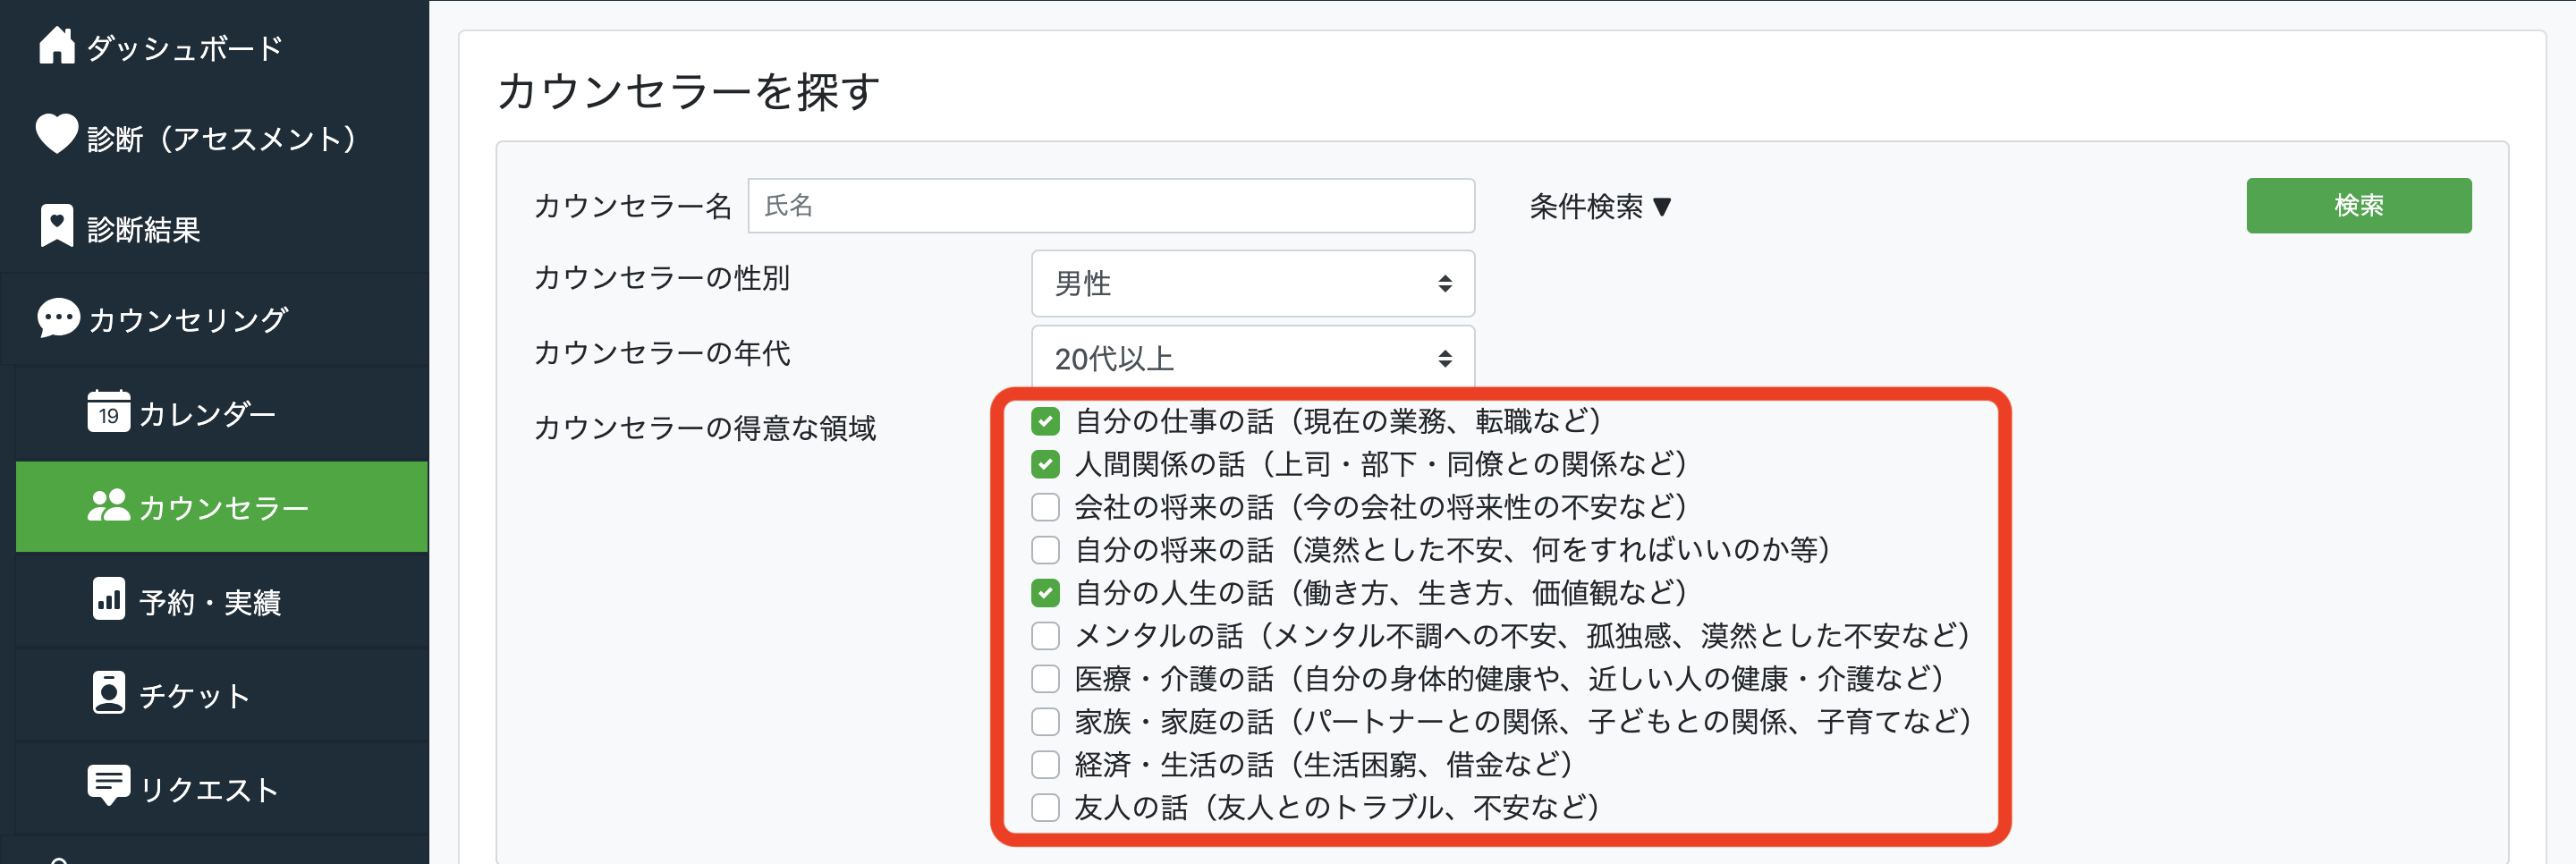Viewport: 2576px width, 864px height.
Task: Check 友人の話 checkbox
Action: (x=1045, y=808)
